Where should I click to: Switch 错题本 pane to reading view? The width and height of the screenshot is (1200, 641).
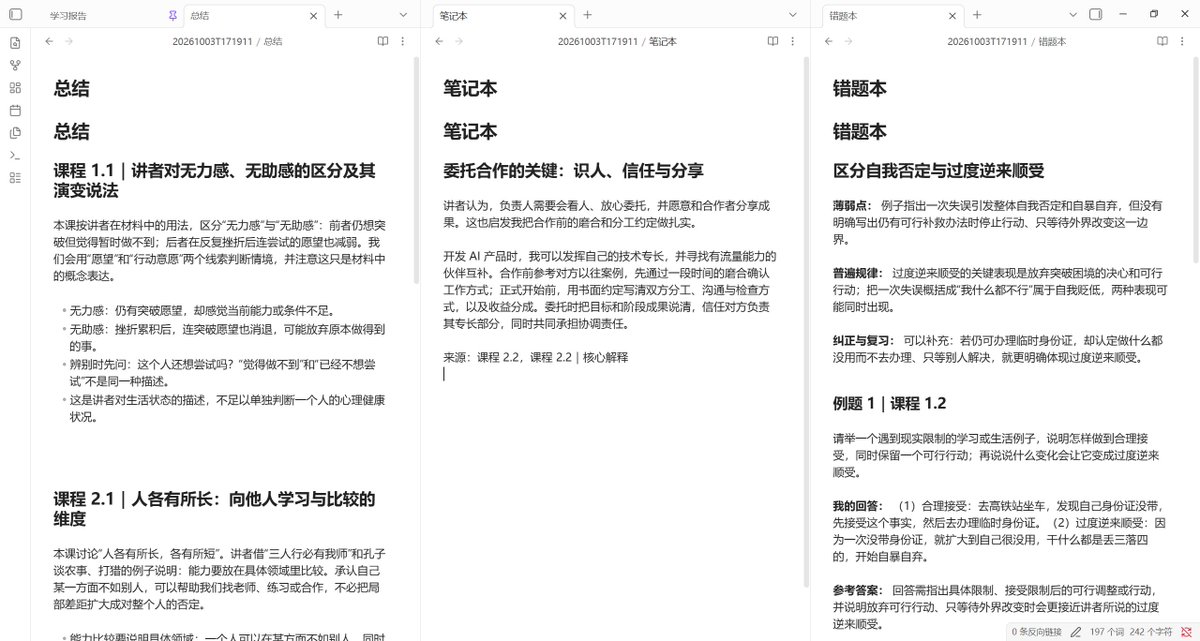(x=1163, y=41)
